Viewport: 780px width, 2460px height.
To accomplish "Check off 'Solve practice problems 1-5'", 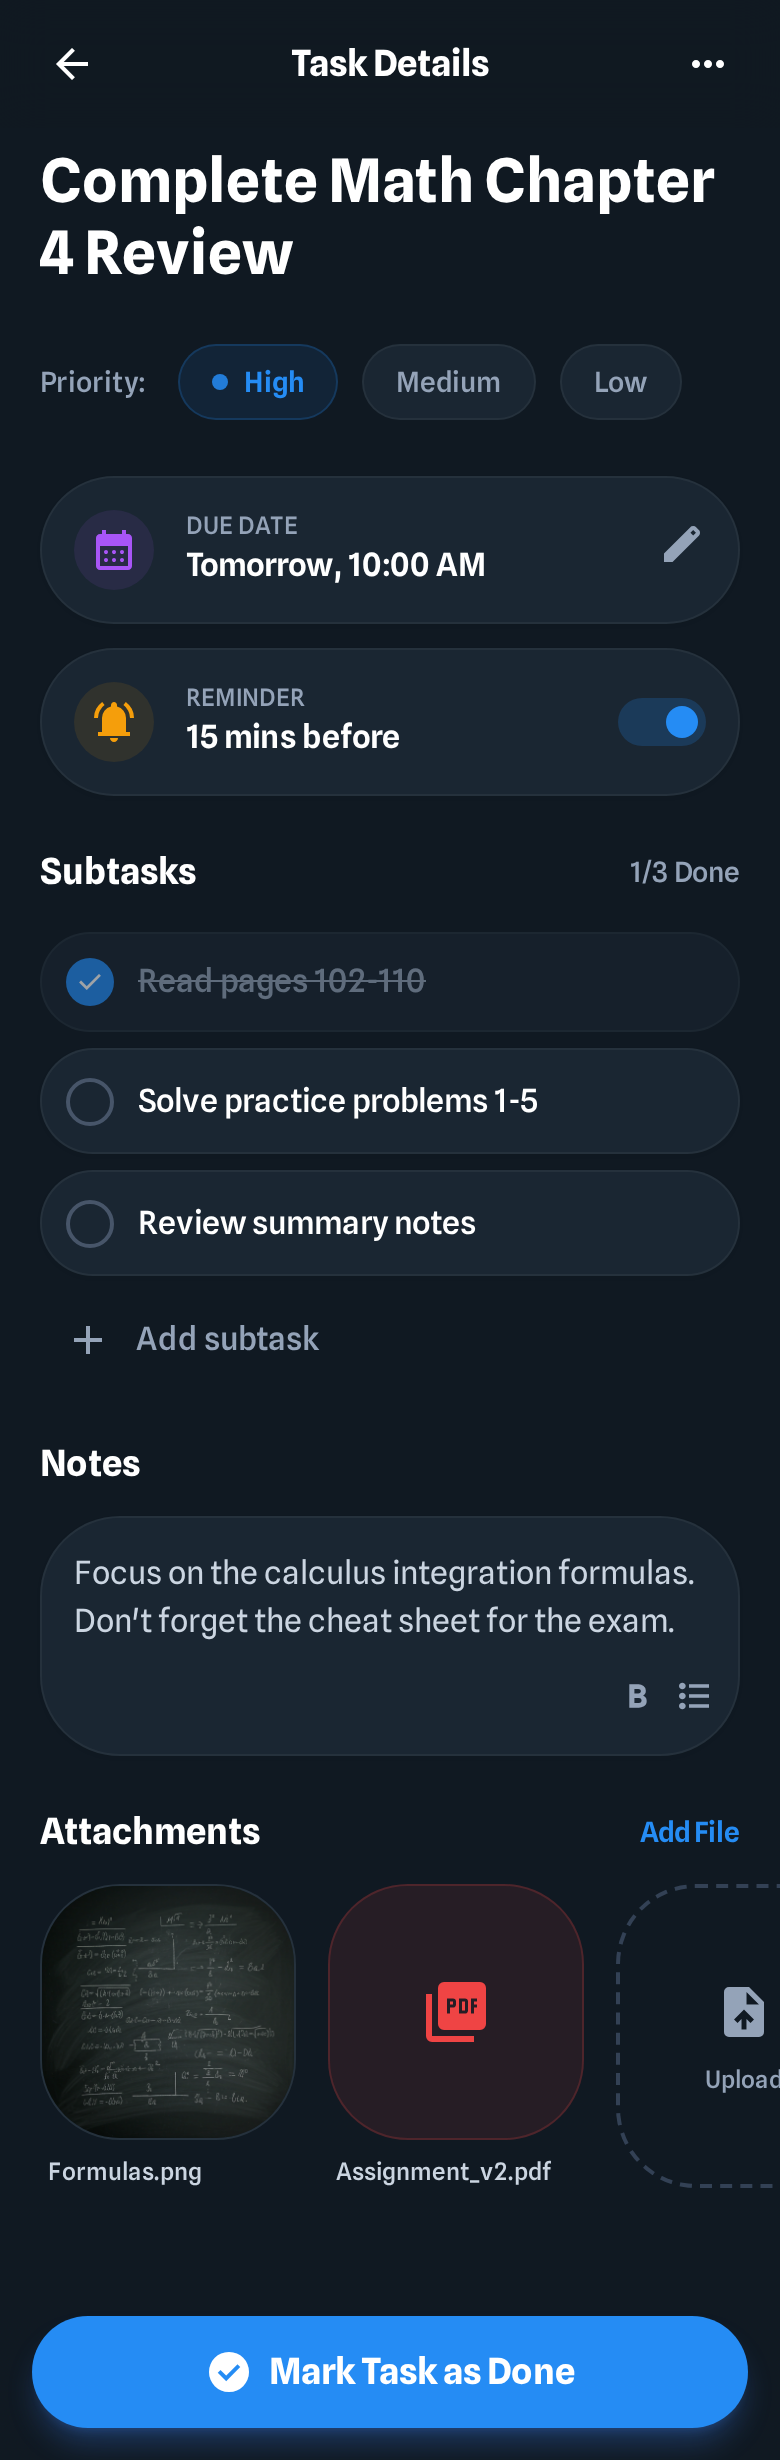I will [90, 1101].
